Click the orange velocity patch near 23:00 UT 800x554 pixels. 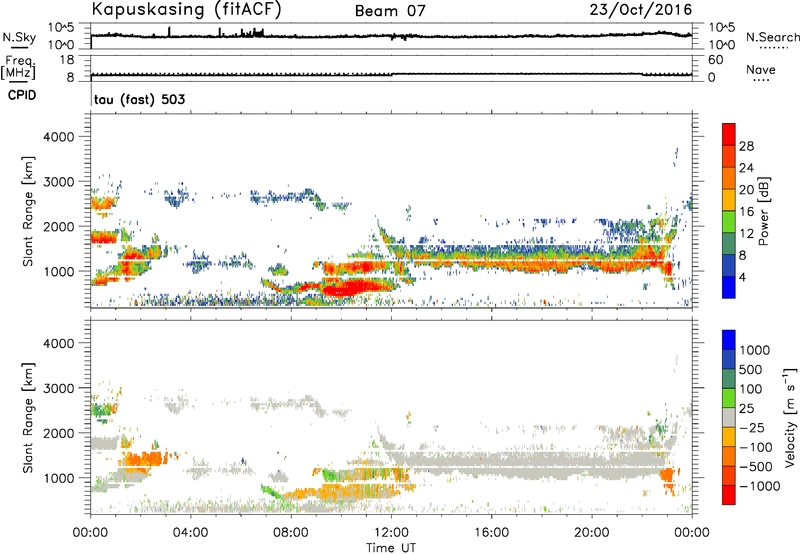point(667,477)
